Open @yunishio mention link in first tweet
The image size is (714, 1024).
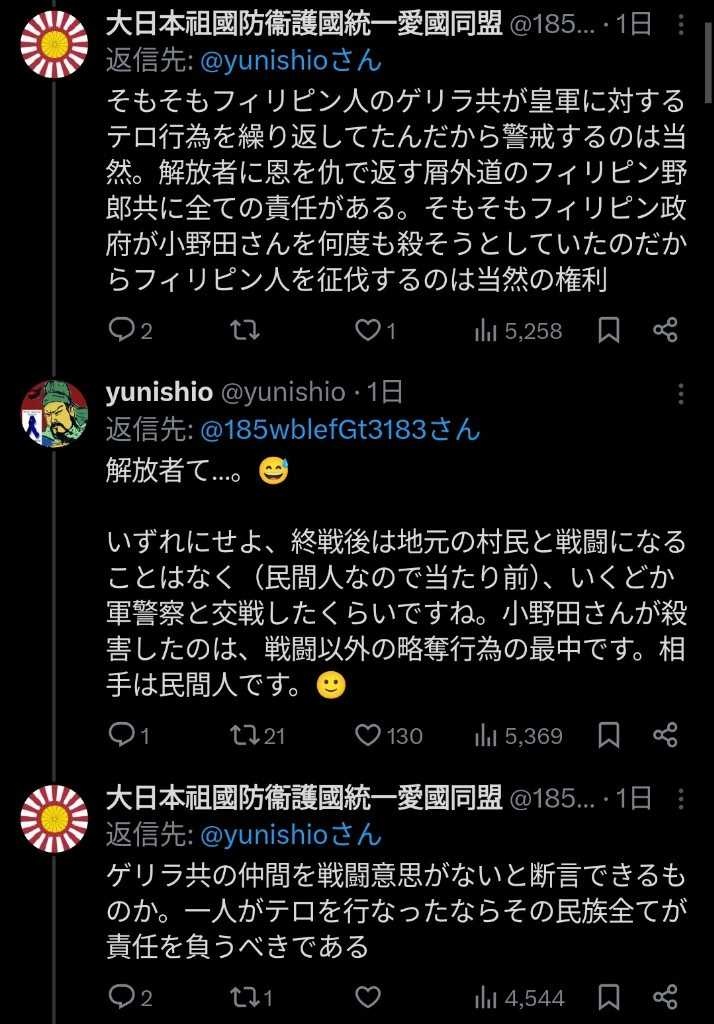tap(291, 60)
